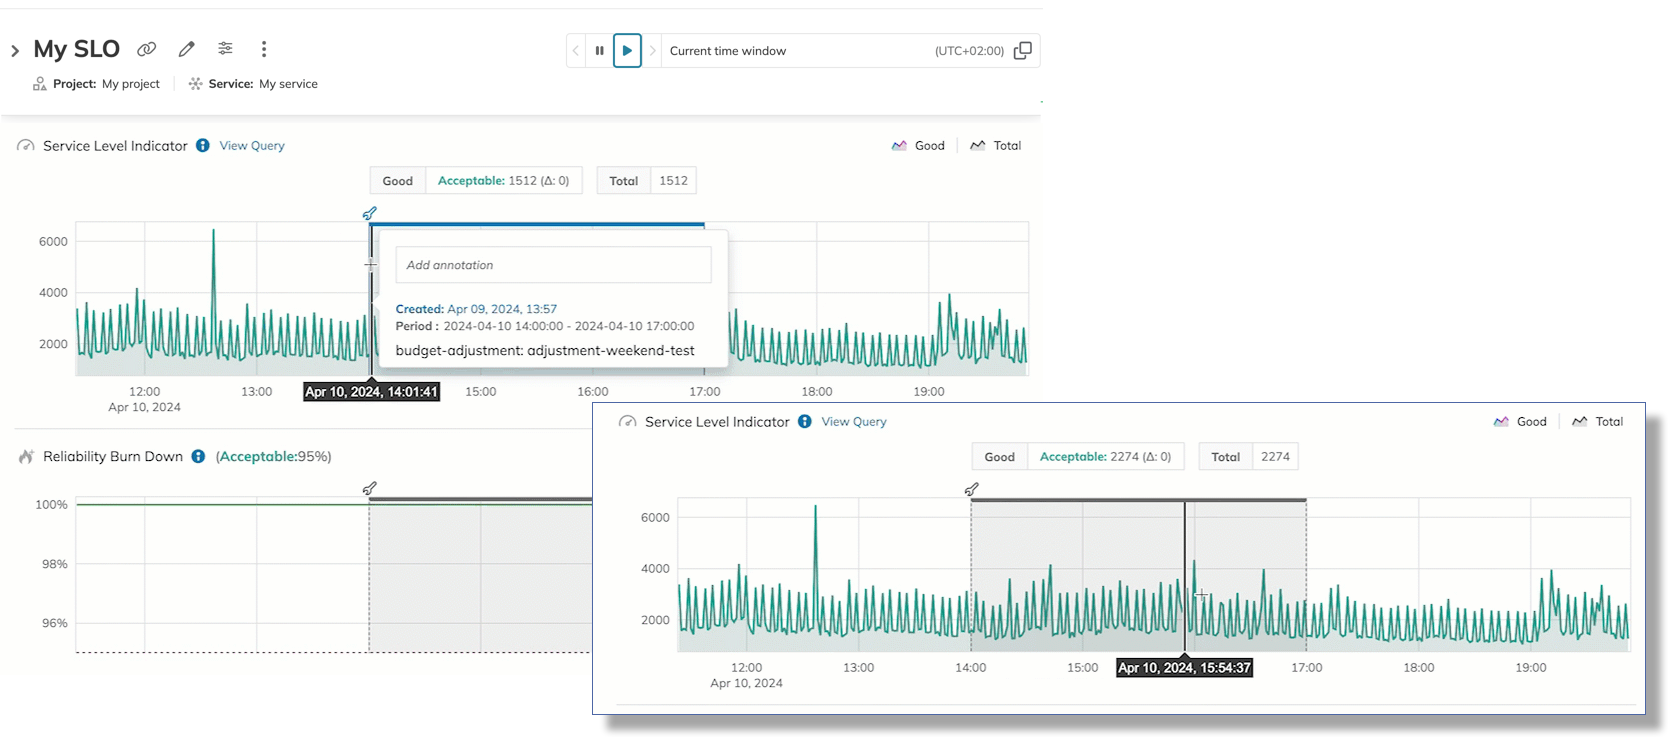Click rocket annotation marker on inset chart
The height and width of the screenshot is (737, 1668).
click(972, 489)
